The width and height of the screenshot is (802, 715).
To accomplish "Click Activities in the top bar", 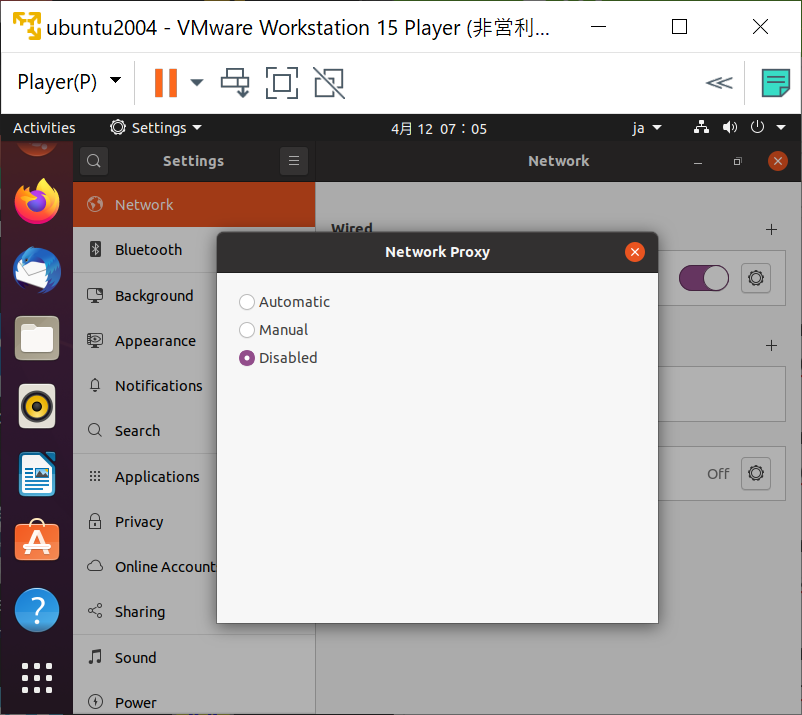I will 44,128.
